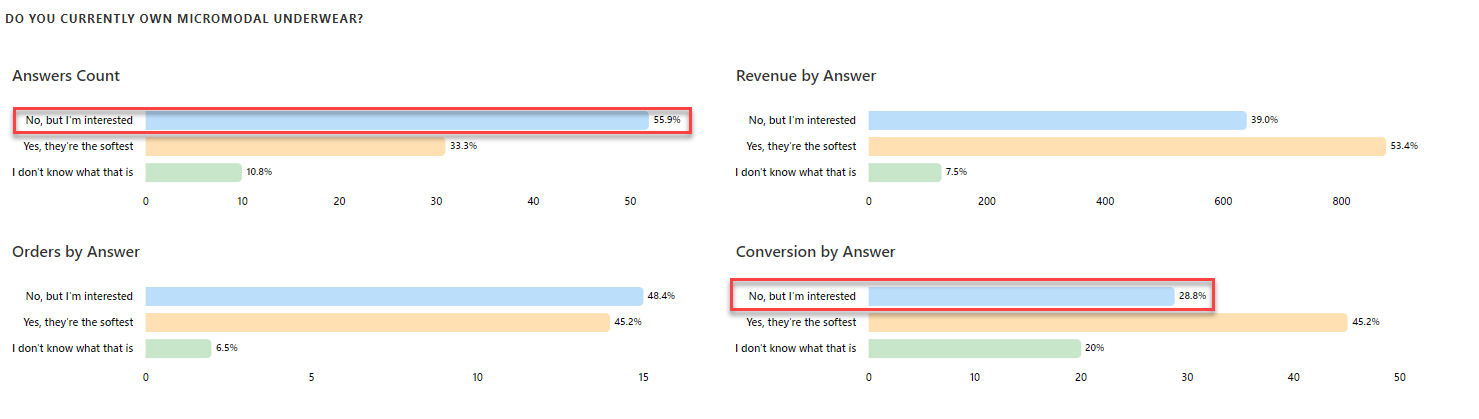Click the "Revenue by Answer" chart title

806,76
